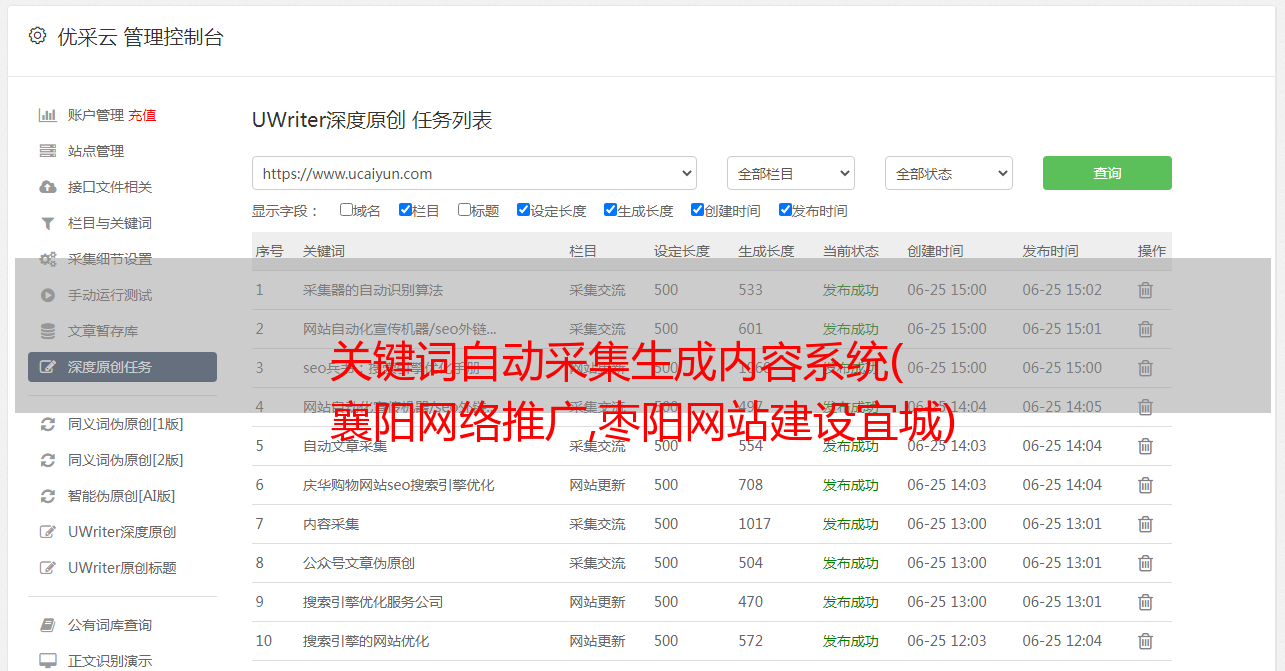Viewport: 1285px width, 671px height.
Task: Click the keyword 内容采集 in row 7
Action: (x=331, y=524)
